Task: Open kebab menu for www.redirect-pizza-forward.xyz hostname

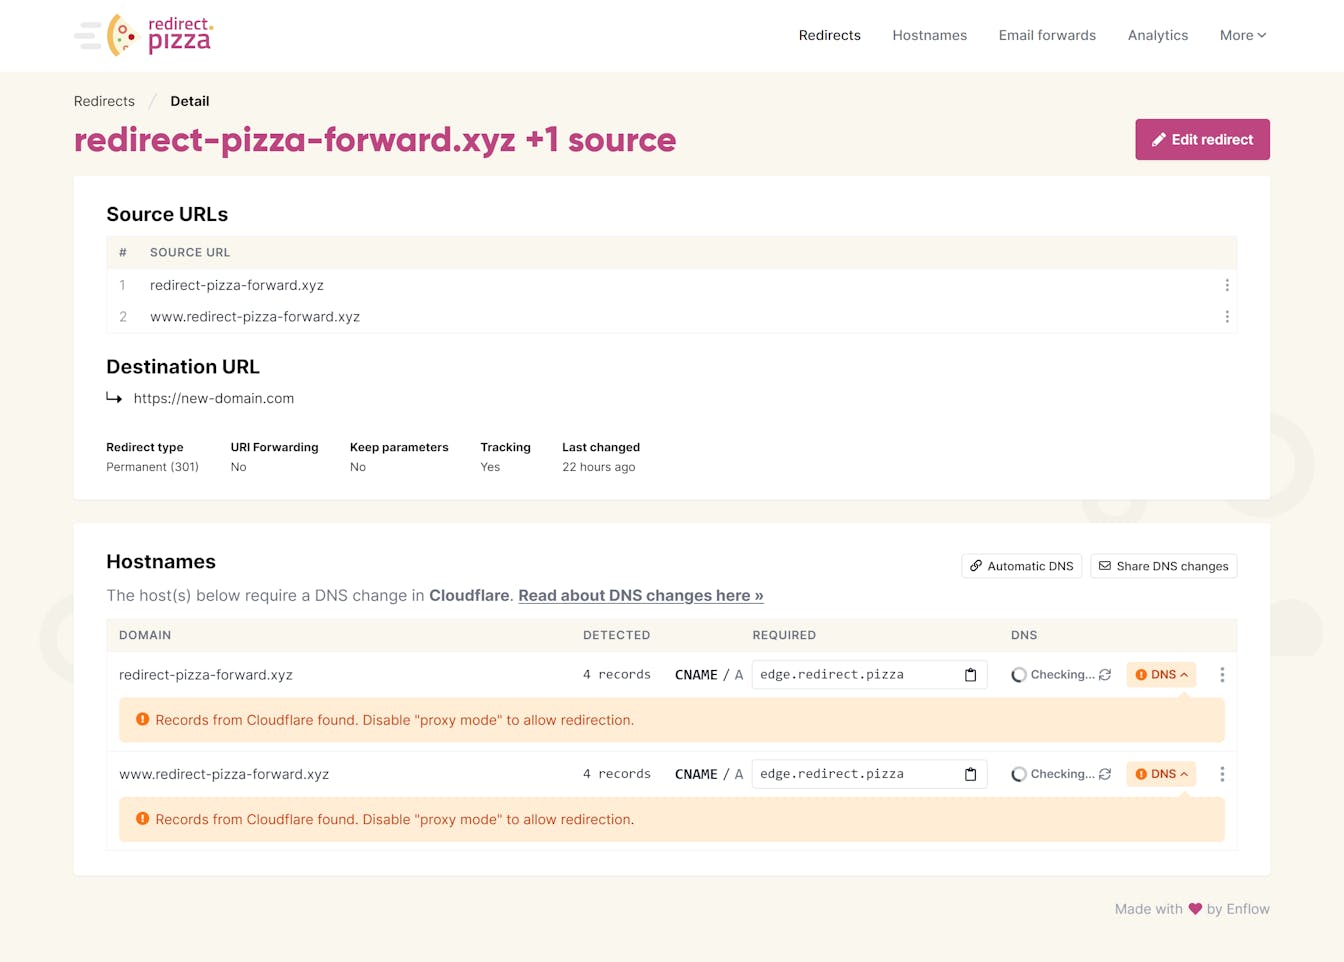Action: tap(1221, 774)
